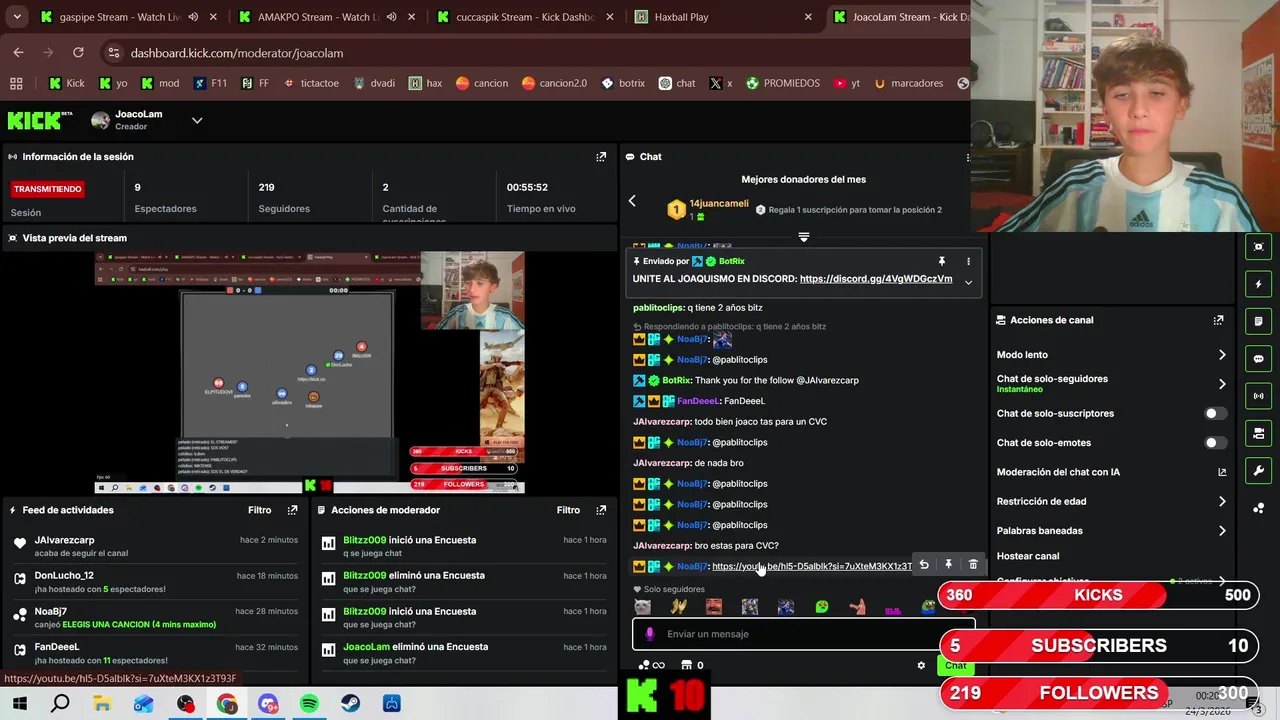Open Spotify from the taskbar
Screen dimensions: 1280x720
pyautogui.click(x=309, y=704)
